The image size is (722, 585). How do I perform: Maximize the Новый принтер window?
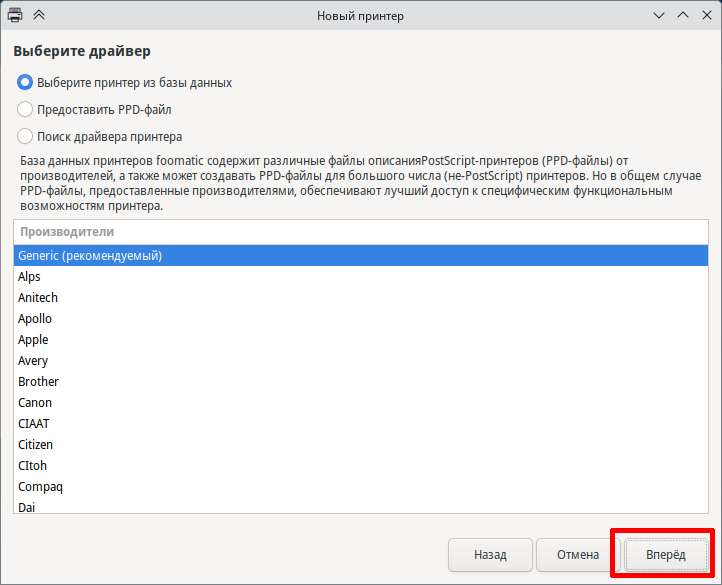tap(683, 15)
